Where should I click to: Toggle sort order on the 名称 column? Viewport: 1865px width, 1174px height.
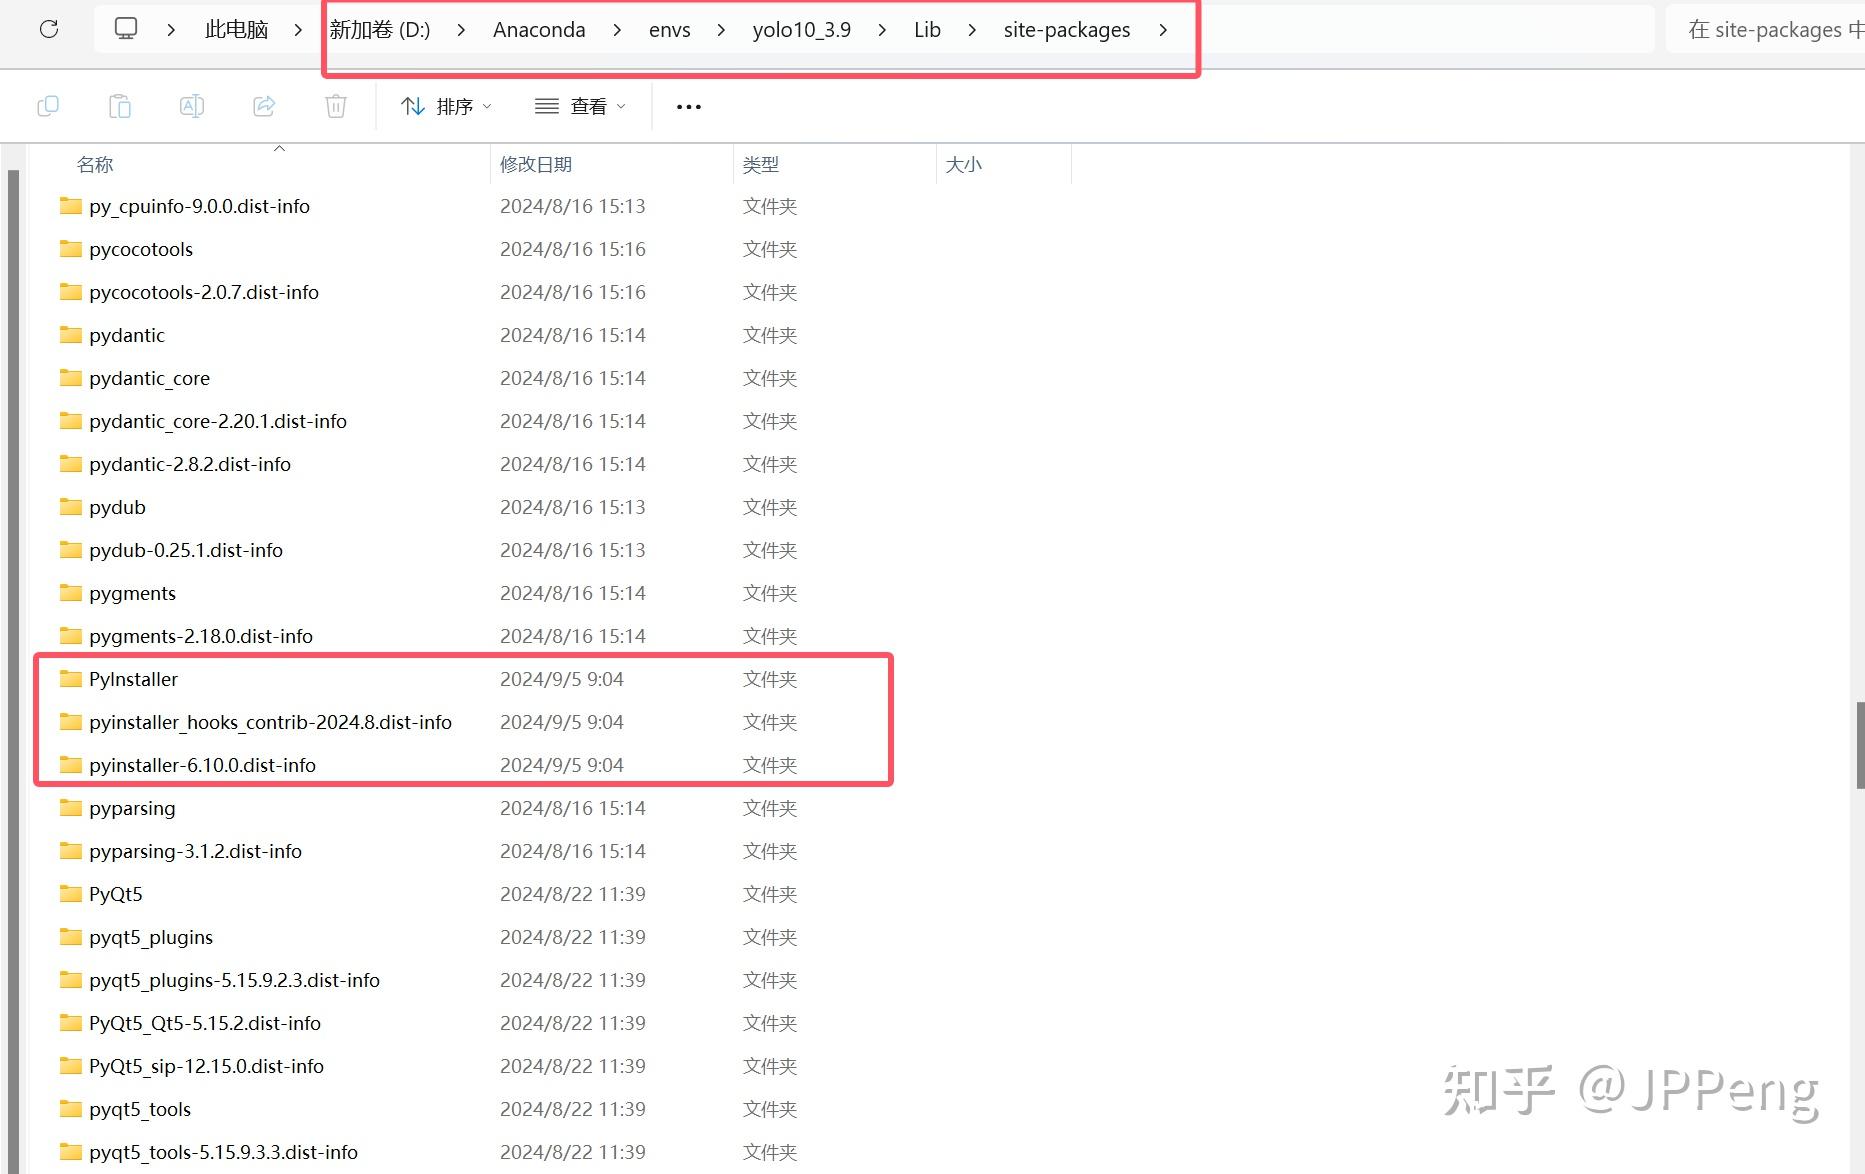click(x=95, y=164)
